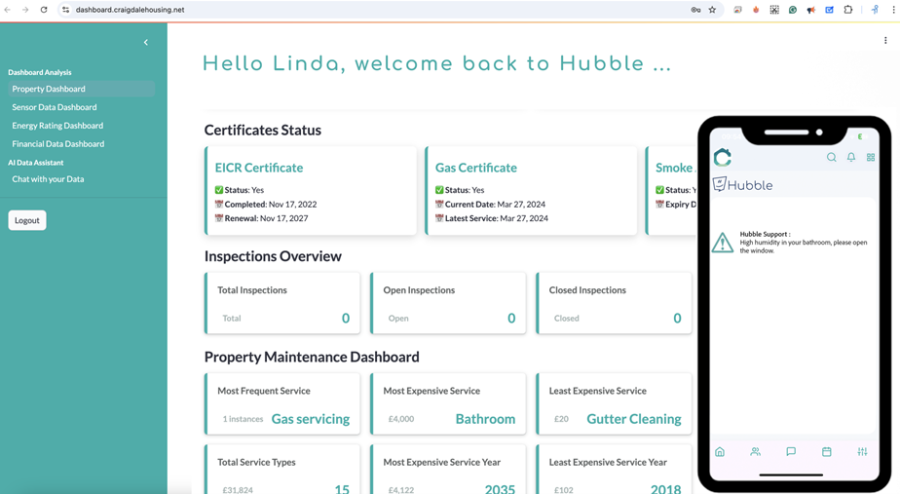
Task: Tap the grid menu icon in phone app
Action: tap(871, 157)
